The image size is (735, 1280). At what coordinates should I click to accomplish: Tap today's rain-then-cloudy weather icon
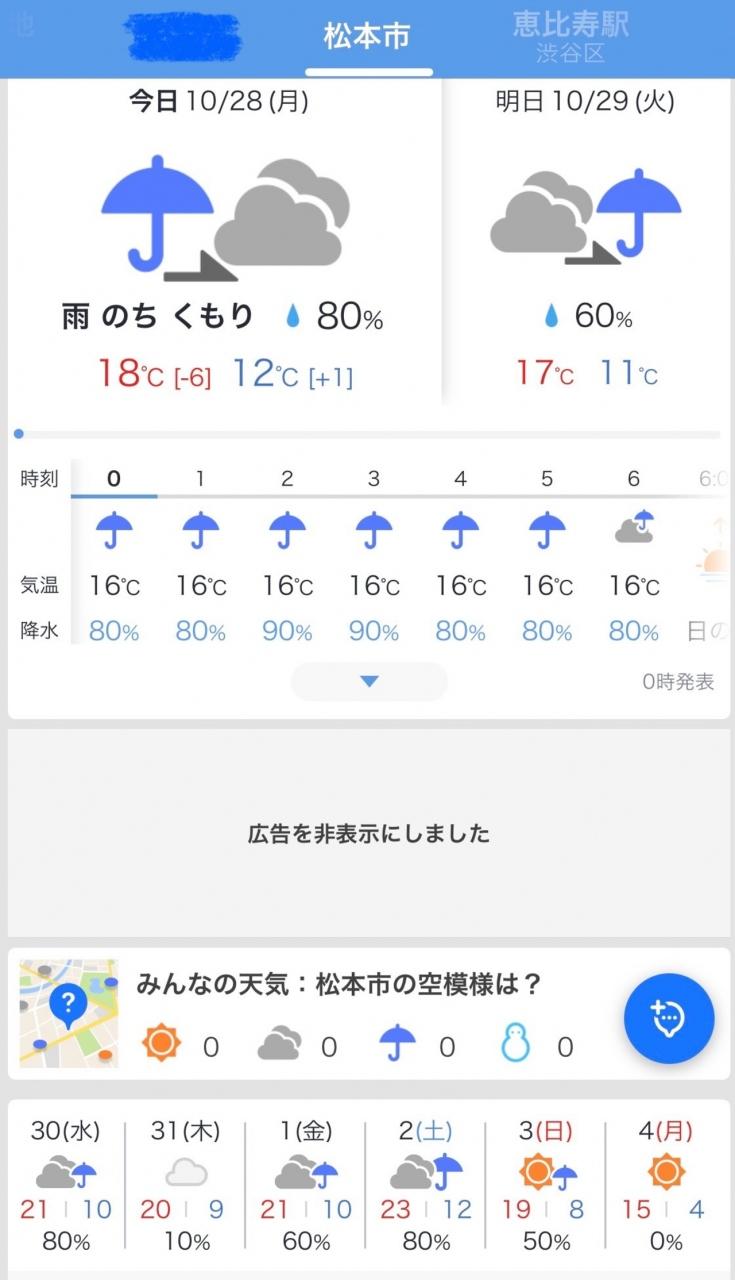226,219
